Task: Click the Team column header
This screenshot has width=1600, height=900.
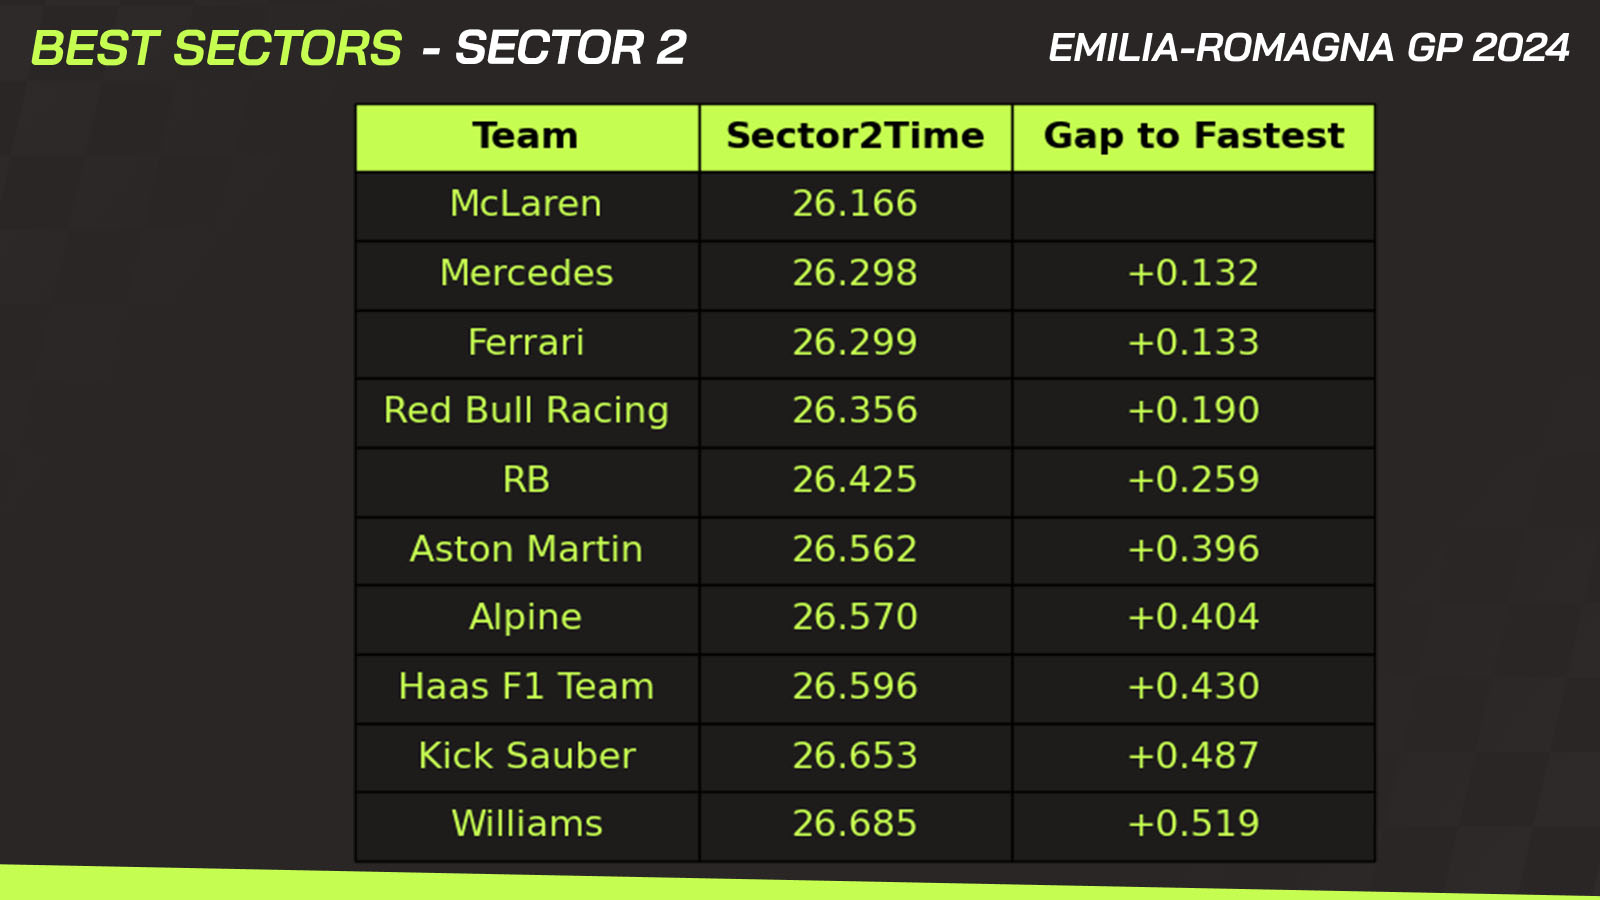Action: (x=527, y=137)
